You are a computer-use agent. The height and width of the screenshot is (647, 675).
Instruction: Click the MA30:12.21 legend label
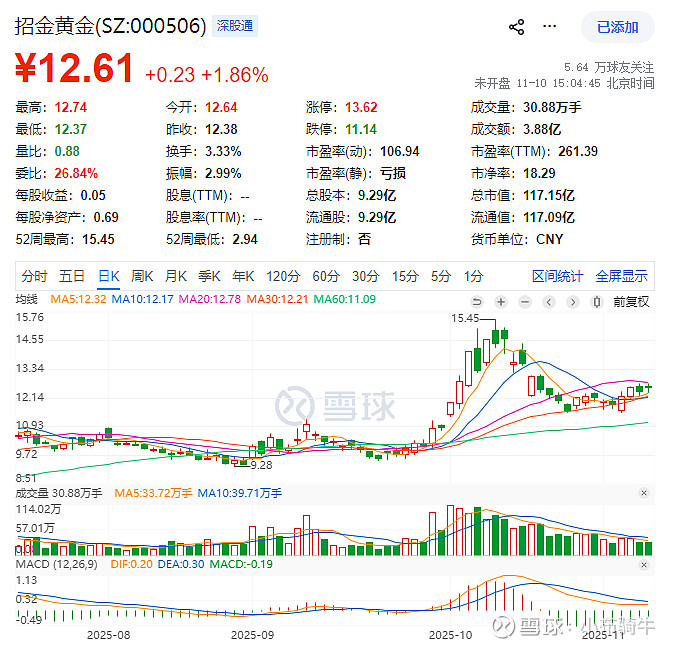277,299
